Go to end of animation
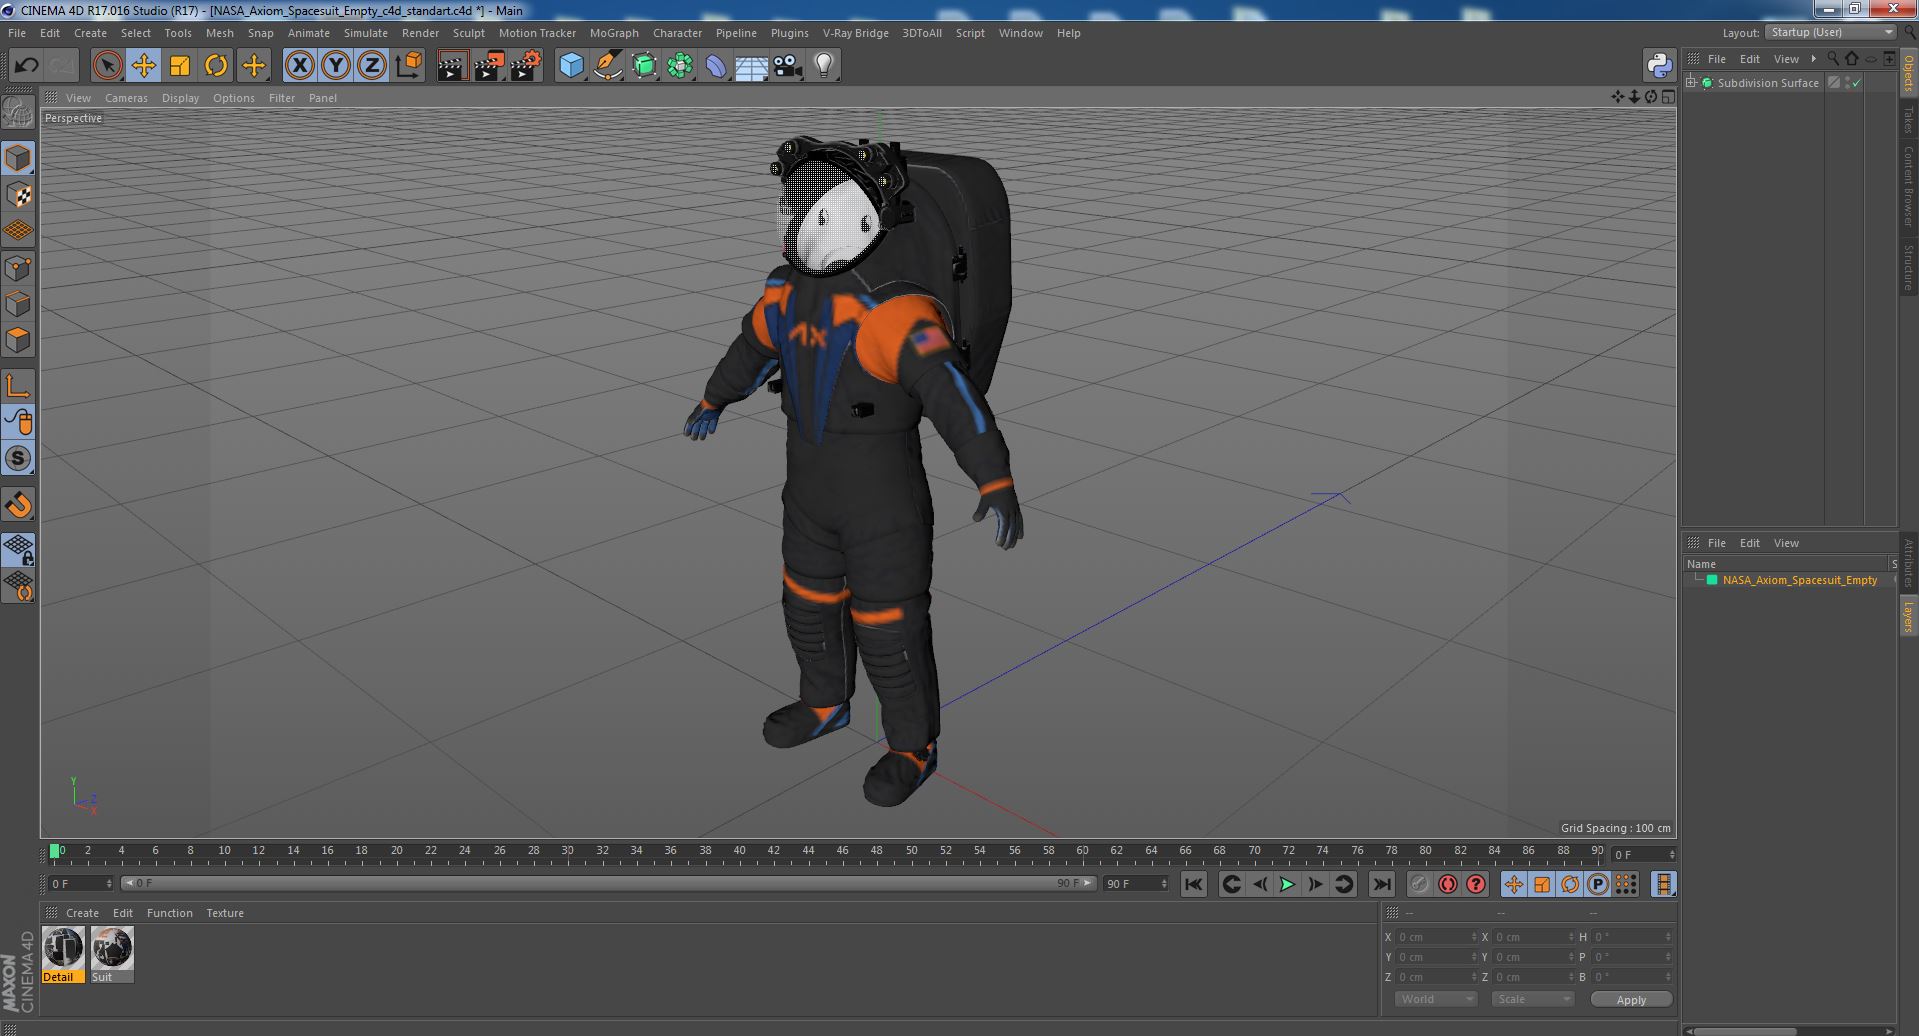Viewport: 1919px width, 1036px height. tap(1381, 884)
